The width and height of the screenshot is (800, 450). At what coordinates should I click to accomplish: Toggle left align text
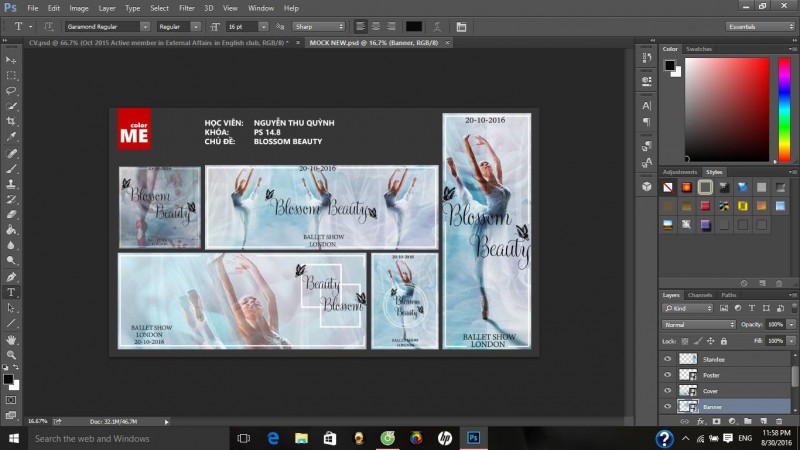(360, 27)
